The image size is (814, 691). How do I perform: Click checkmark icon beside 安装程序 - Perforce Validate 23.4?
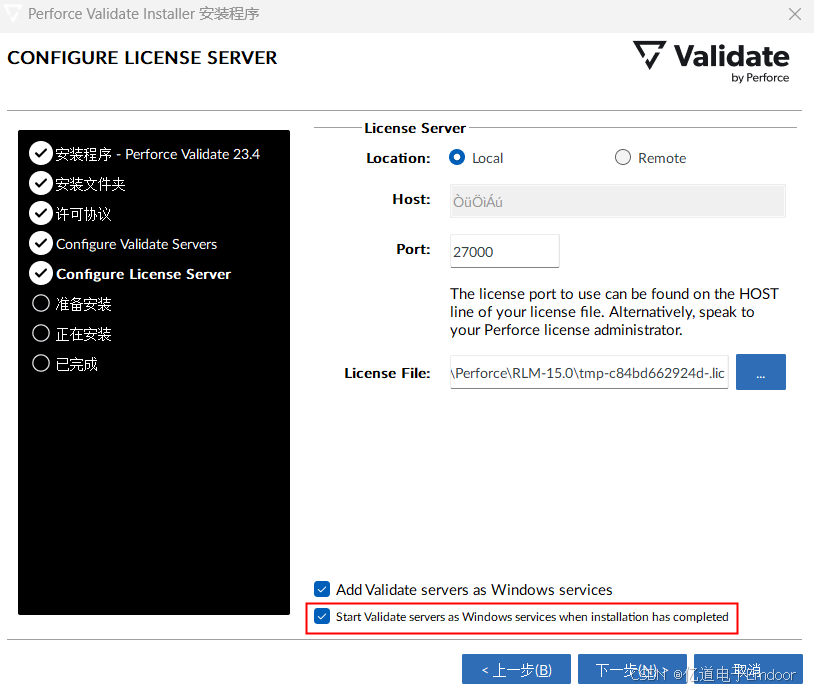(40, 153)
